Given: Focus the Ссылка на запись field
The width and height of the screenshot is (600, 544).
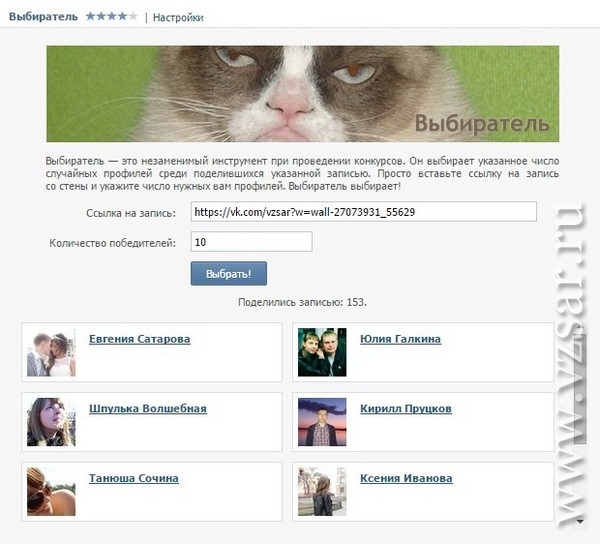Looking at the screenshot, I should [364, 212].
